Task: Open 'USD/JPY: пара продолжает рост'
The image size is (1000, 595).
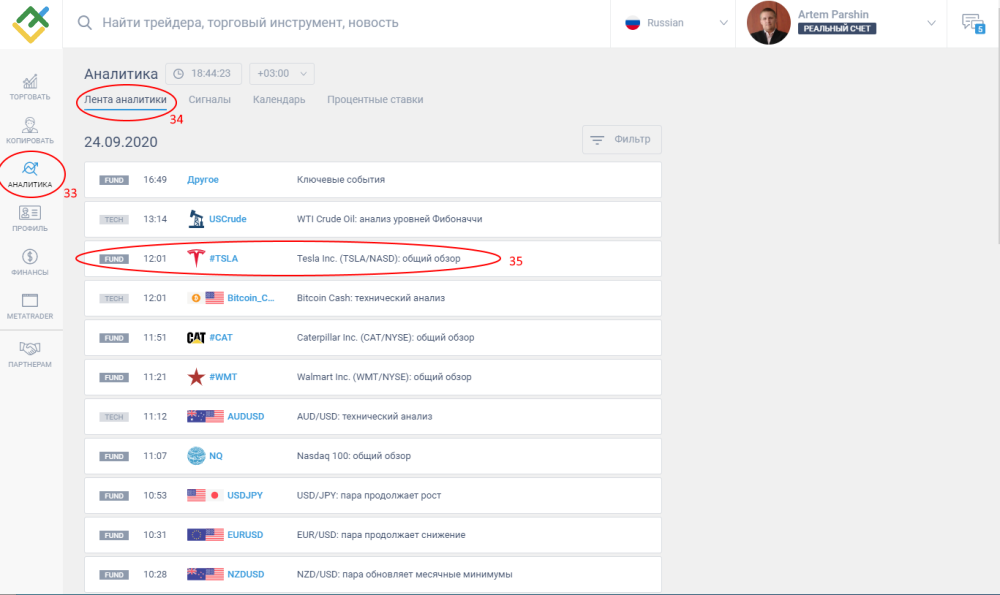Action: tap(369, 496)
